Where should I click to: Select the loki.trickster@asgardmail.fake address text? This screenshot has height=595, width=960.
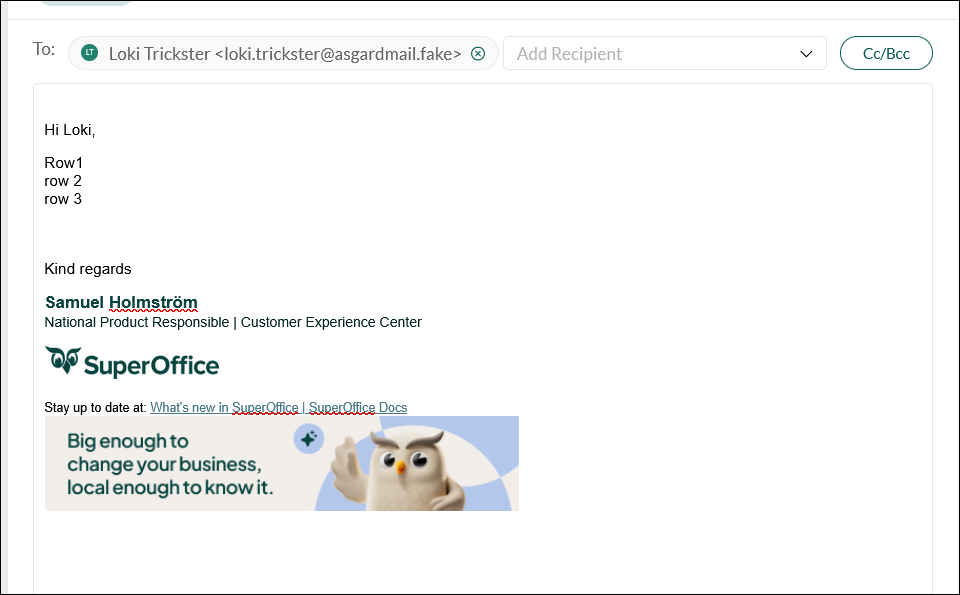[338, 54]
